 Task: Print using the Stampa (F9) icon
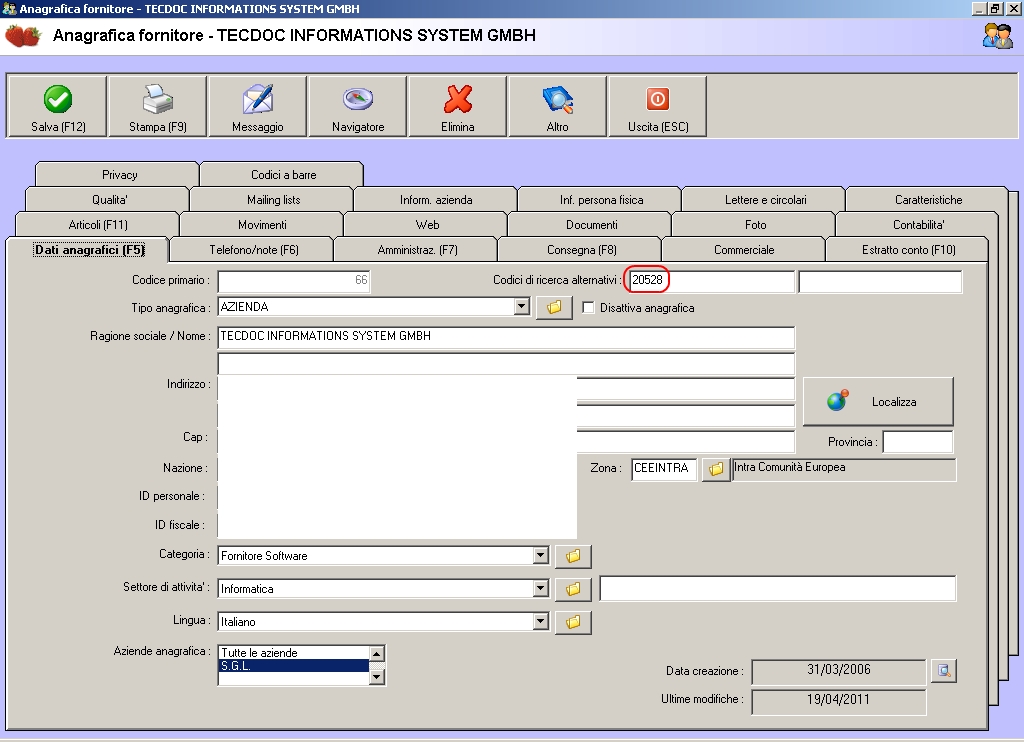158,100
